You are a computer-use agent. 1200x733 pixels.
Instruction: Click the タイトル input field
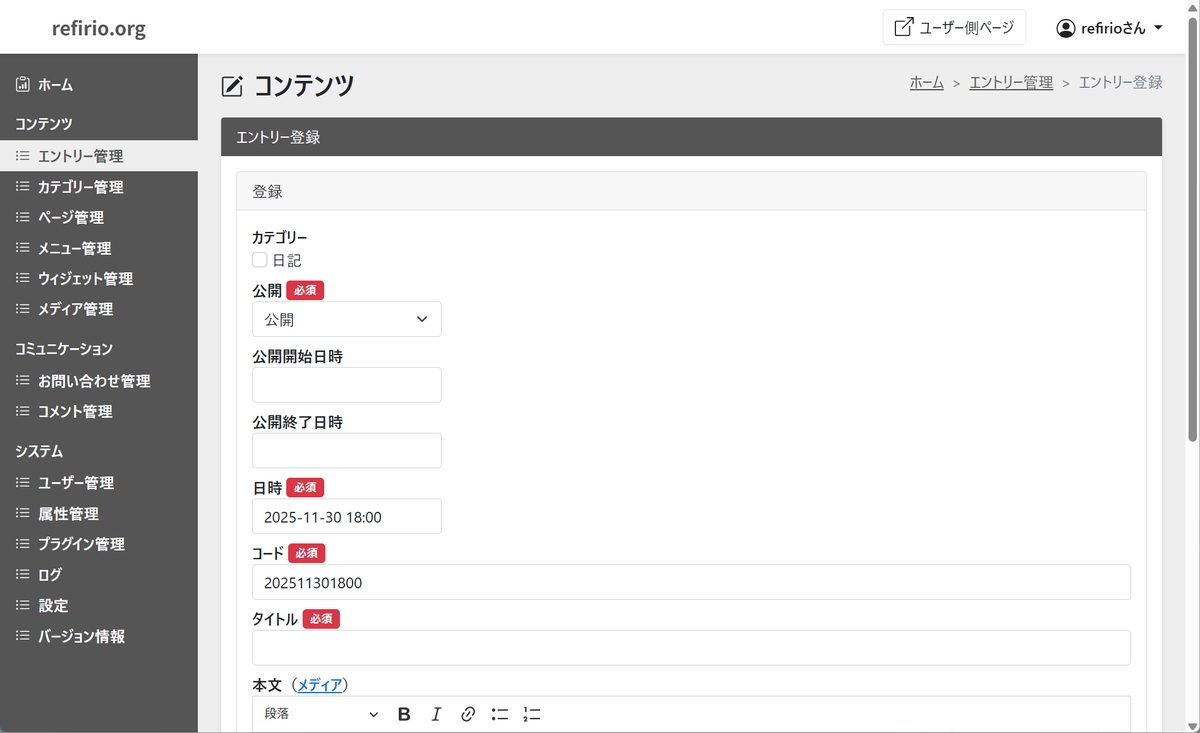pos(691,648)
